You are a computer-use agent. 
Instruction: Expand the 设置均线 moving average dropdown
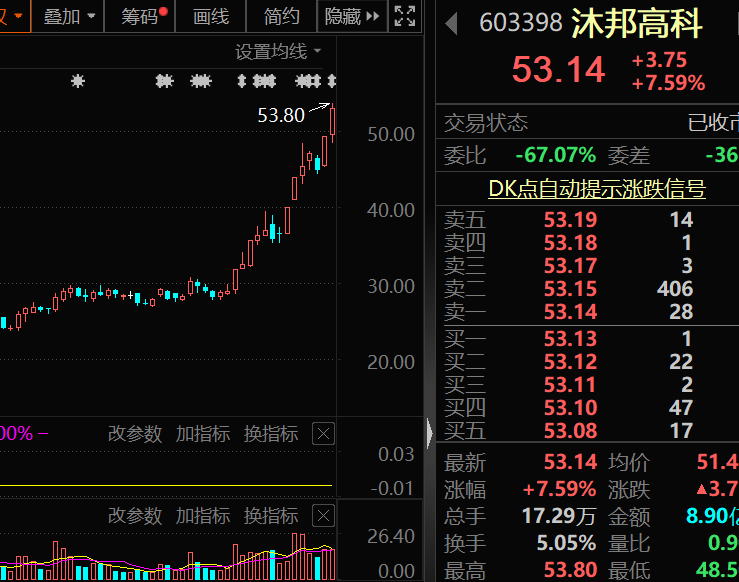279,51
